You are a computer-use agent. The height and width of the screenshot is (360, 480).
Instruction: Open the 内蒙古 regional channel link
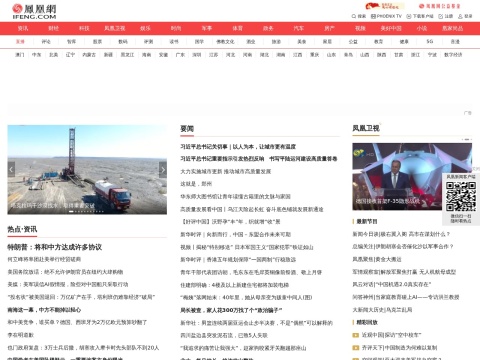(89, 55)
